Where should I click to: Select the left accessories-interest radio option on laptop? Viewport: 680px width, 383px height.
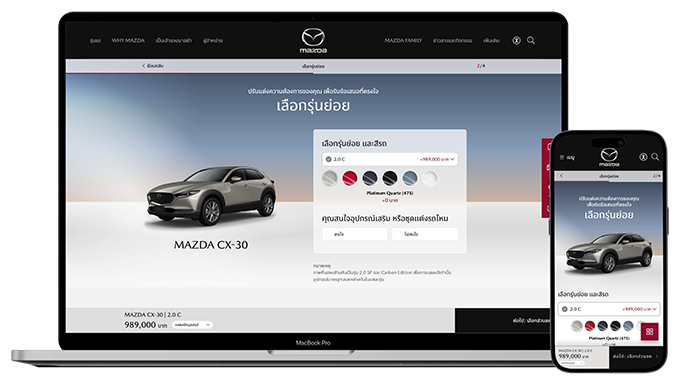355,234
